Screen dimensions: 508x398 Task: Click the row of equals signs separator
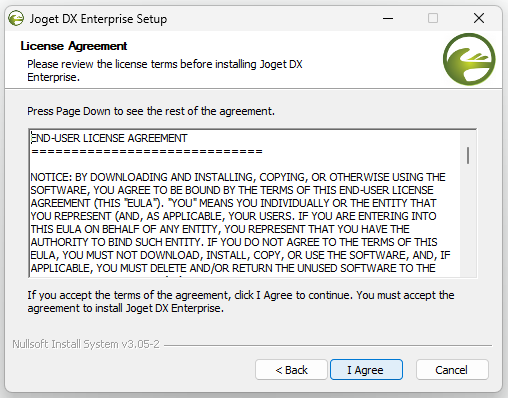(x=147, y=152)
